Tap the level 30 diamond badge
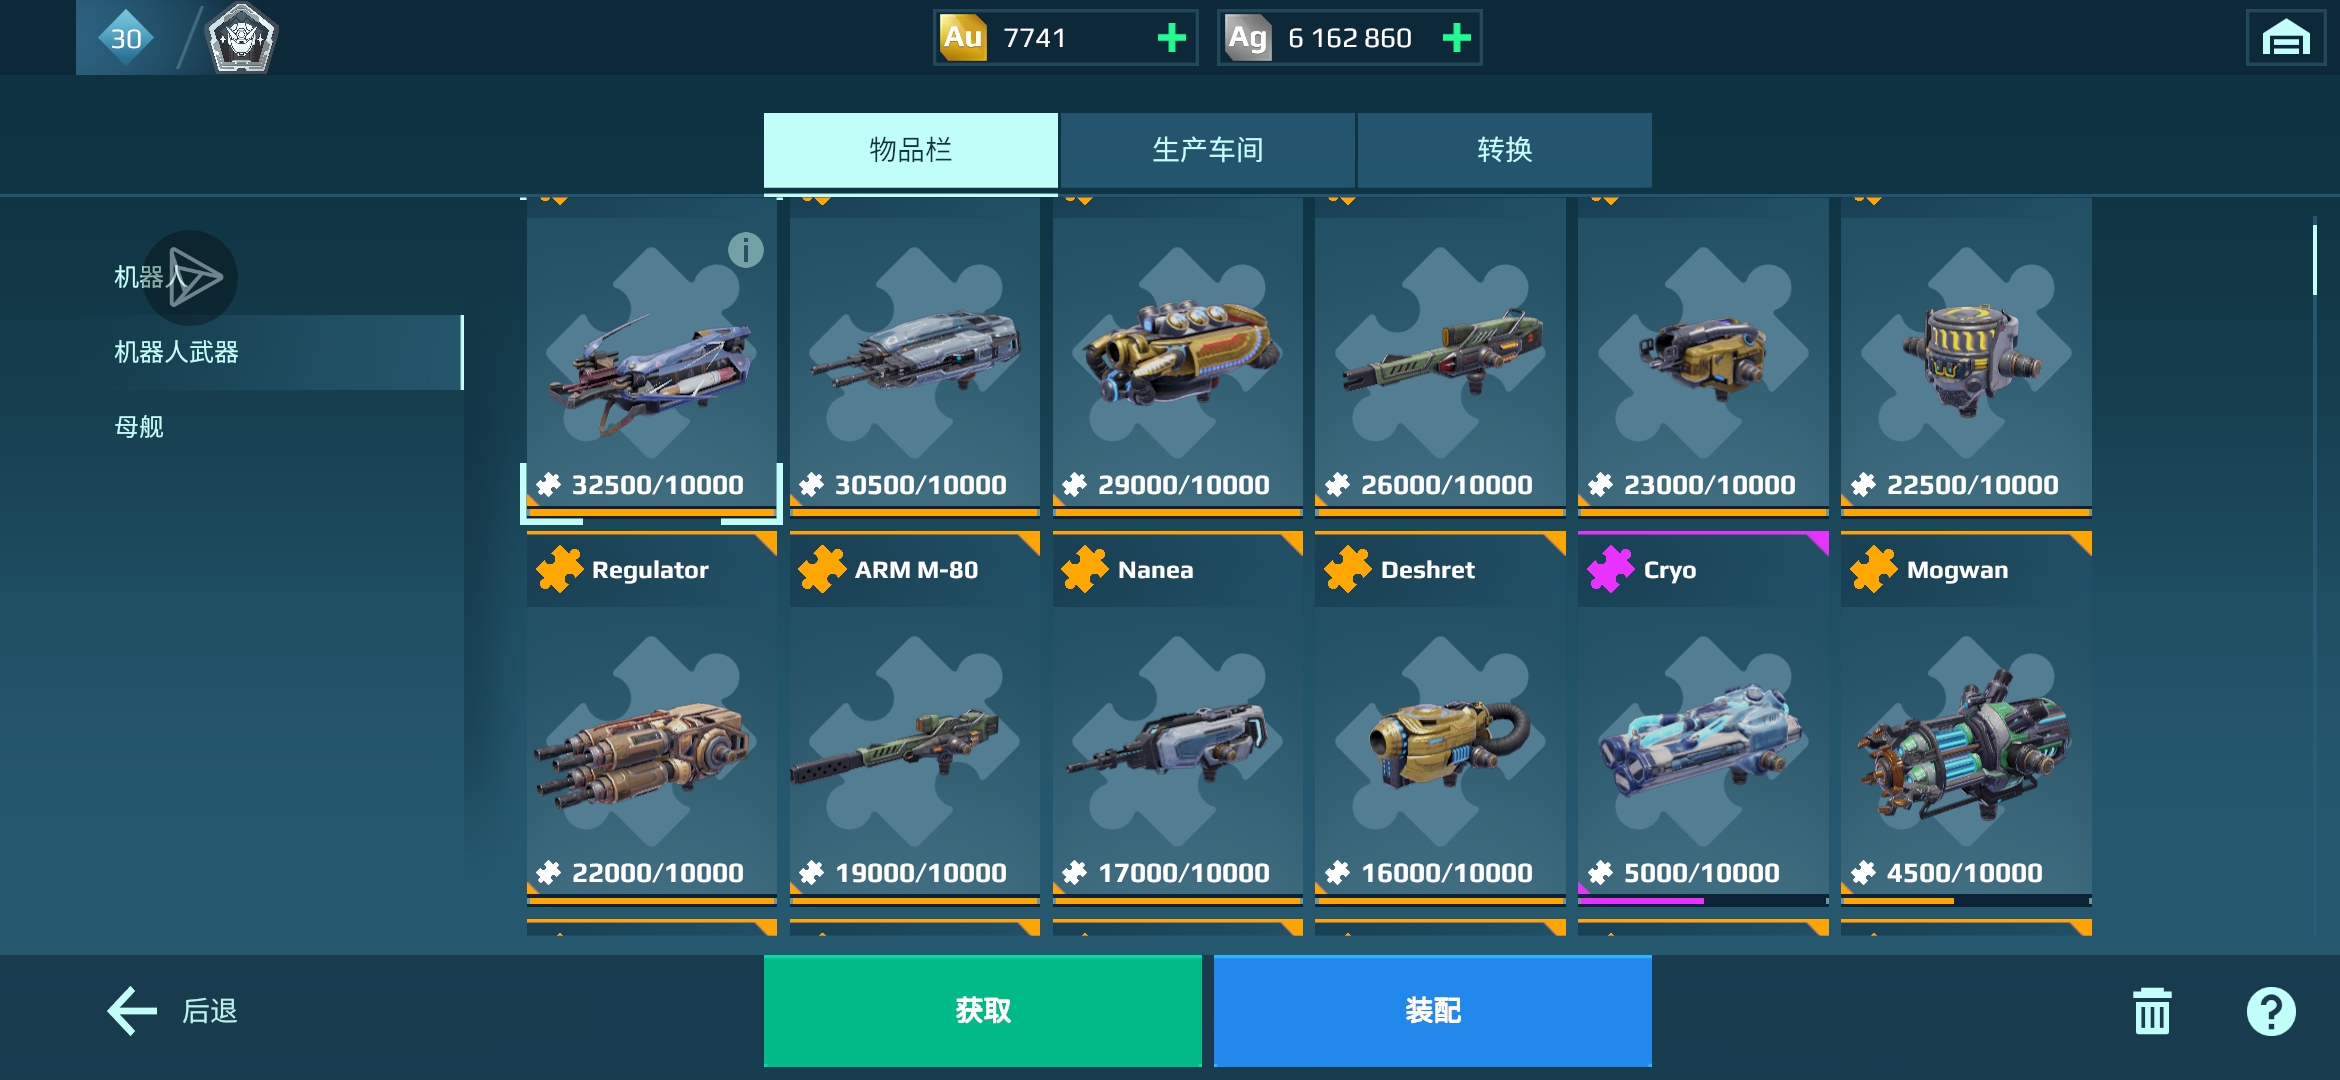Screen dimensions: 2340x1080 126,38
